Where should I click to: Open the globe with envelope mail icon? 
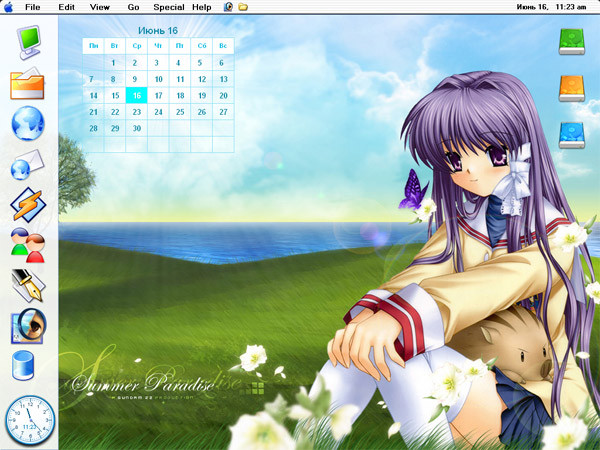27,165
